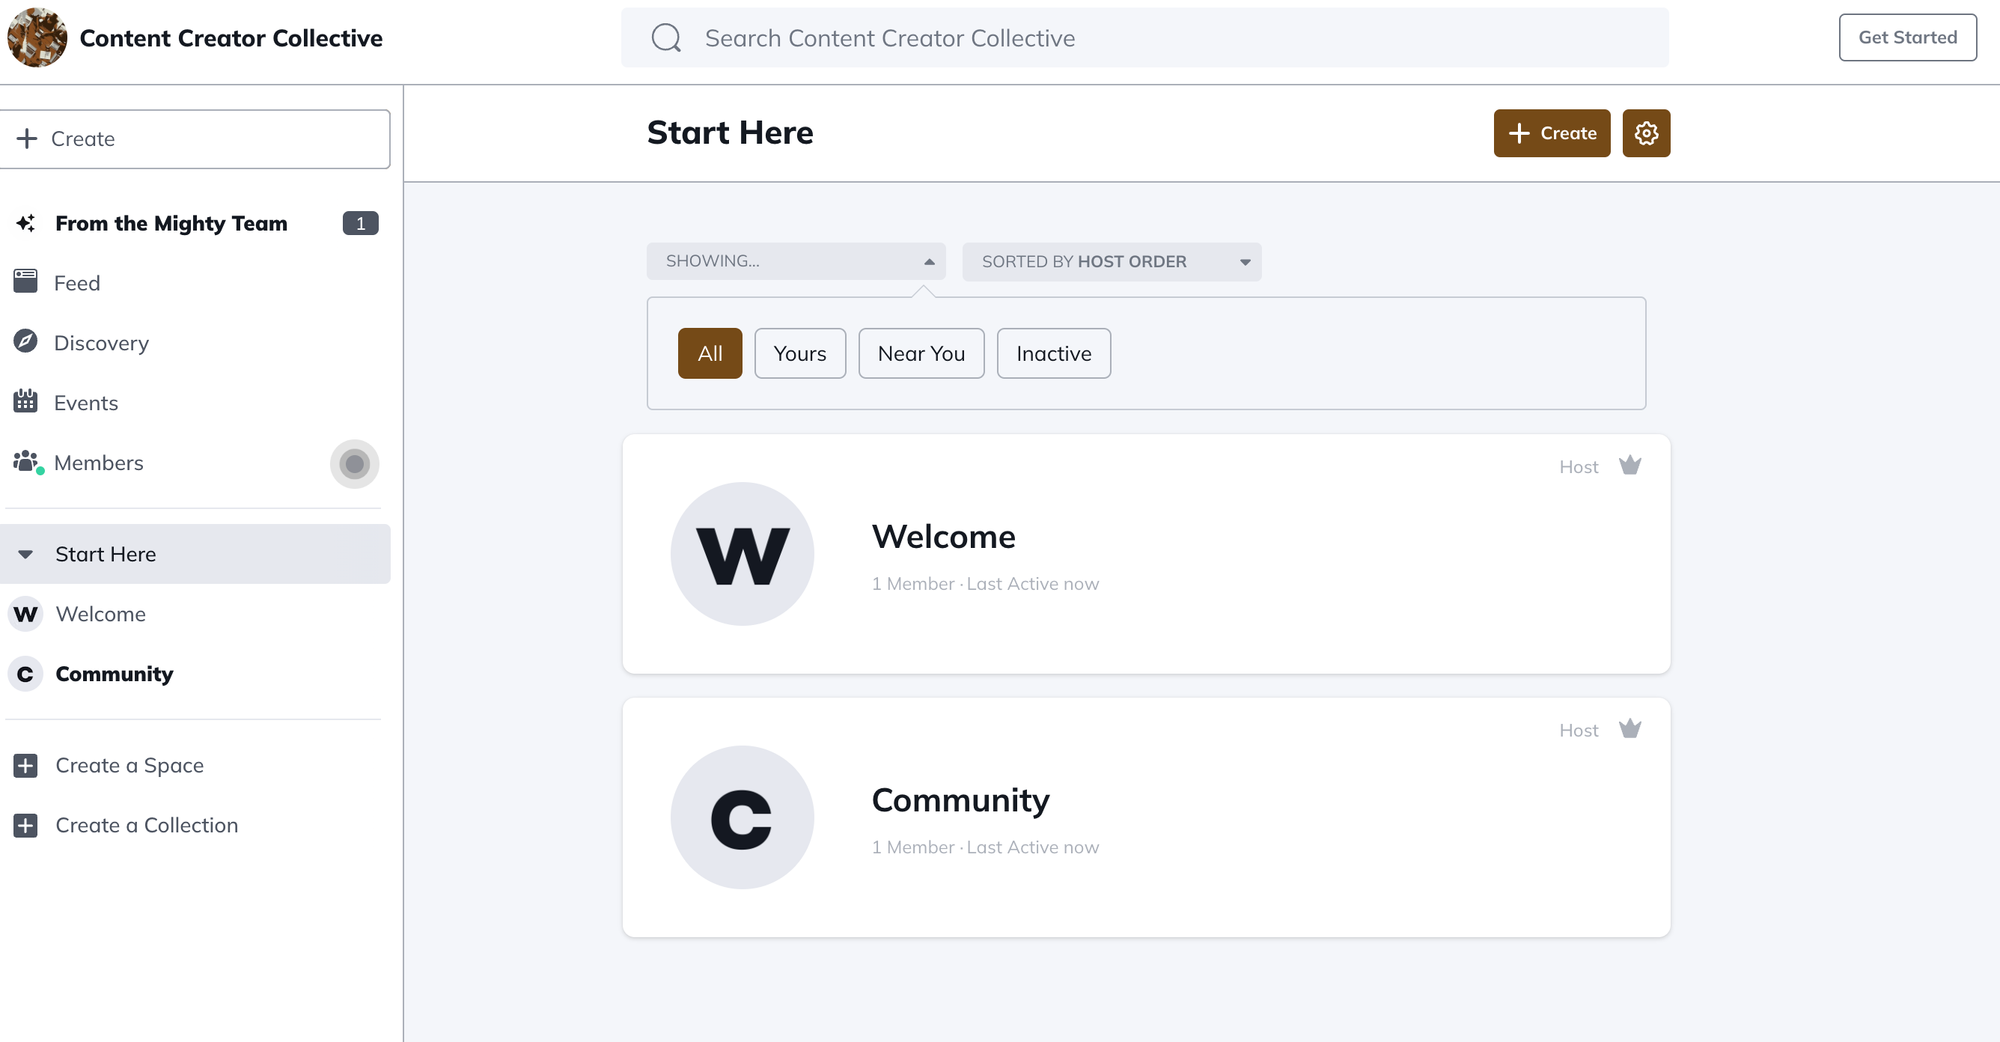2000x1042 pixels.
Task: Enable the 'Inactive' spaces filter
Action: click(1053, 353)
